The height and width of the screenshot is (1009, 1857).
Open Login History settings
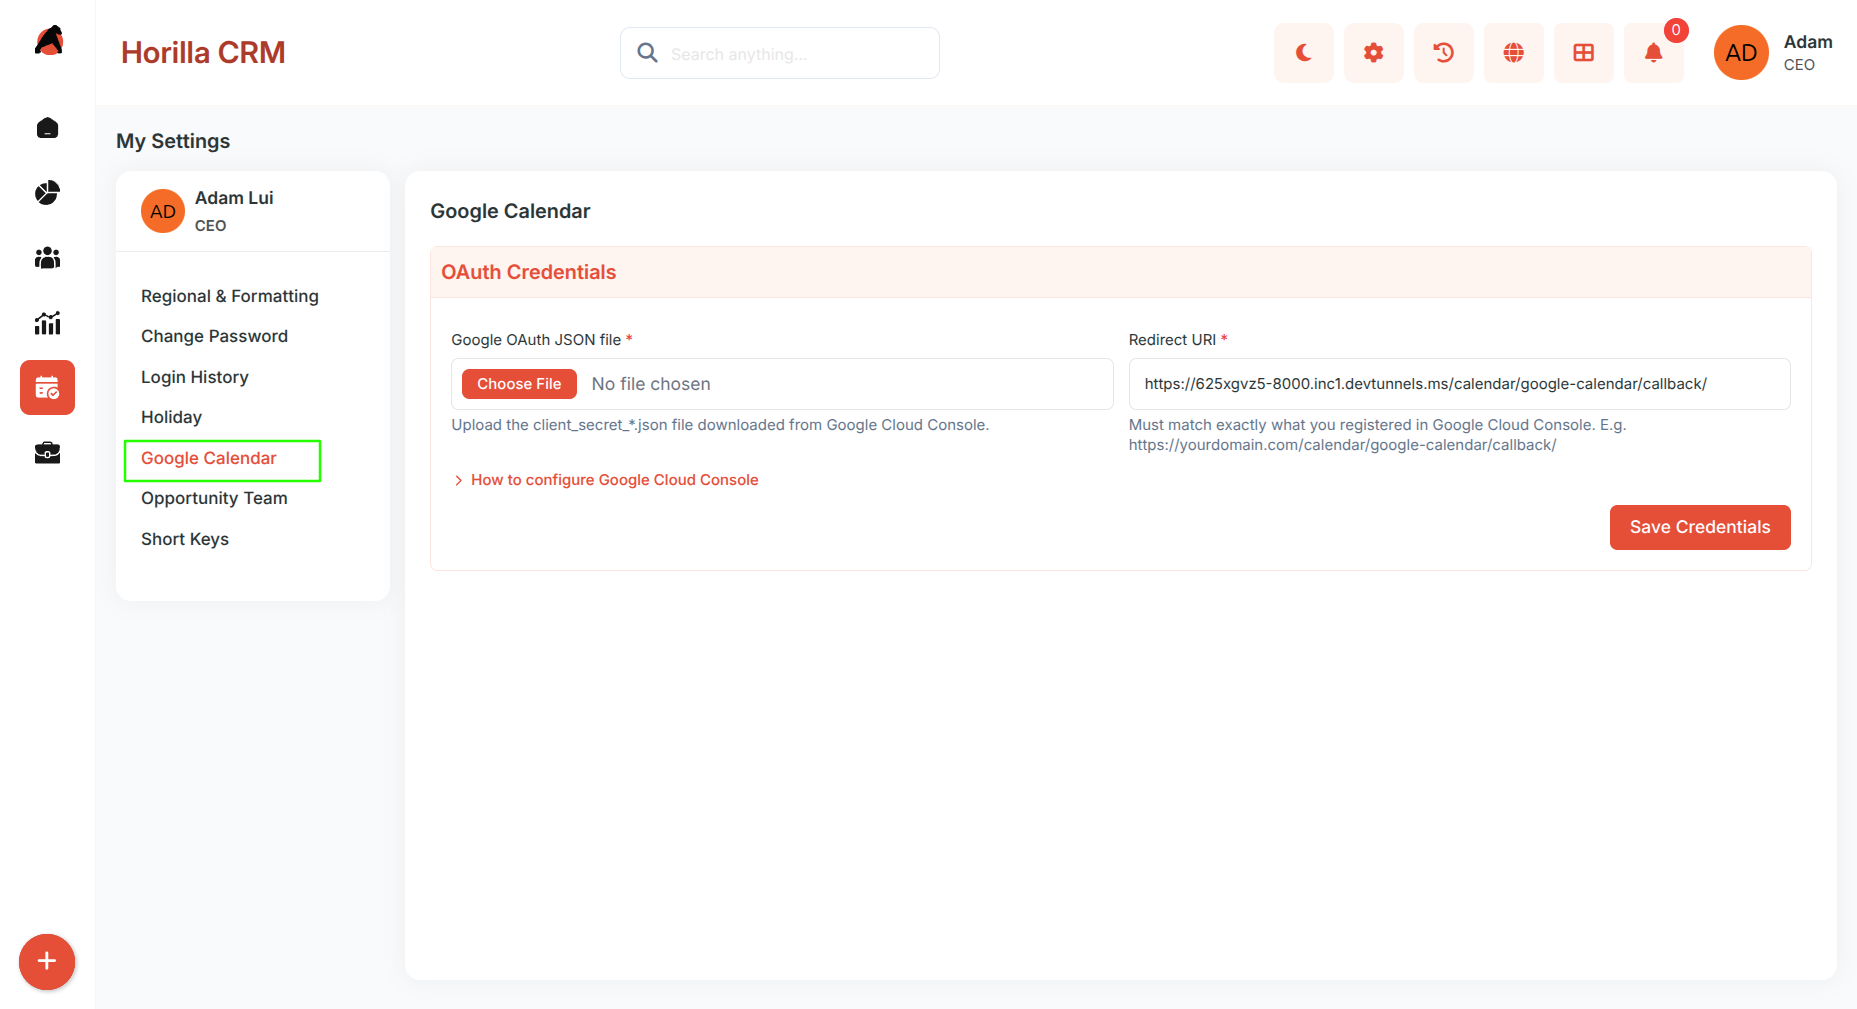click(195, 377)
